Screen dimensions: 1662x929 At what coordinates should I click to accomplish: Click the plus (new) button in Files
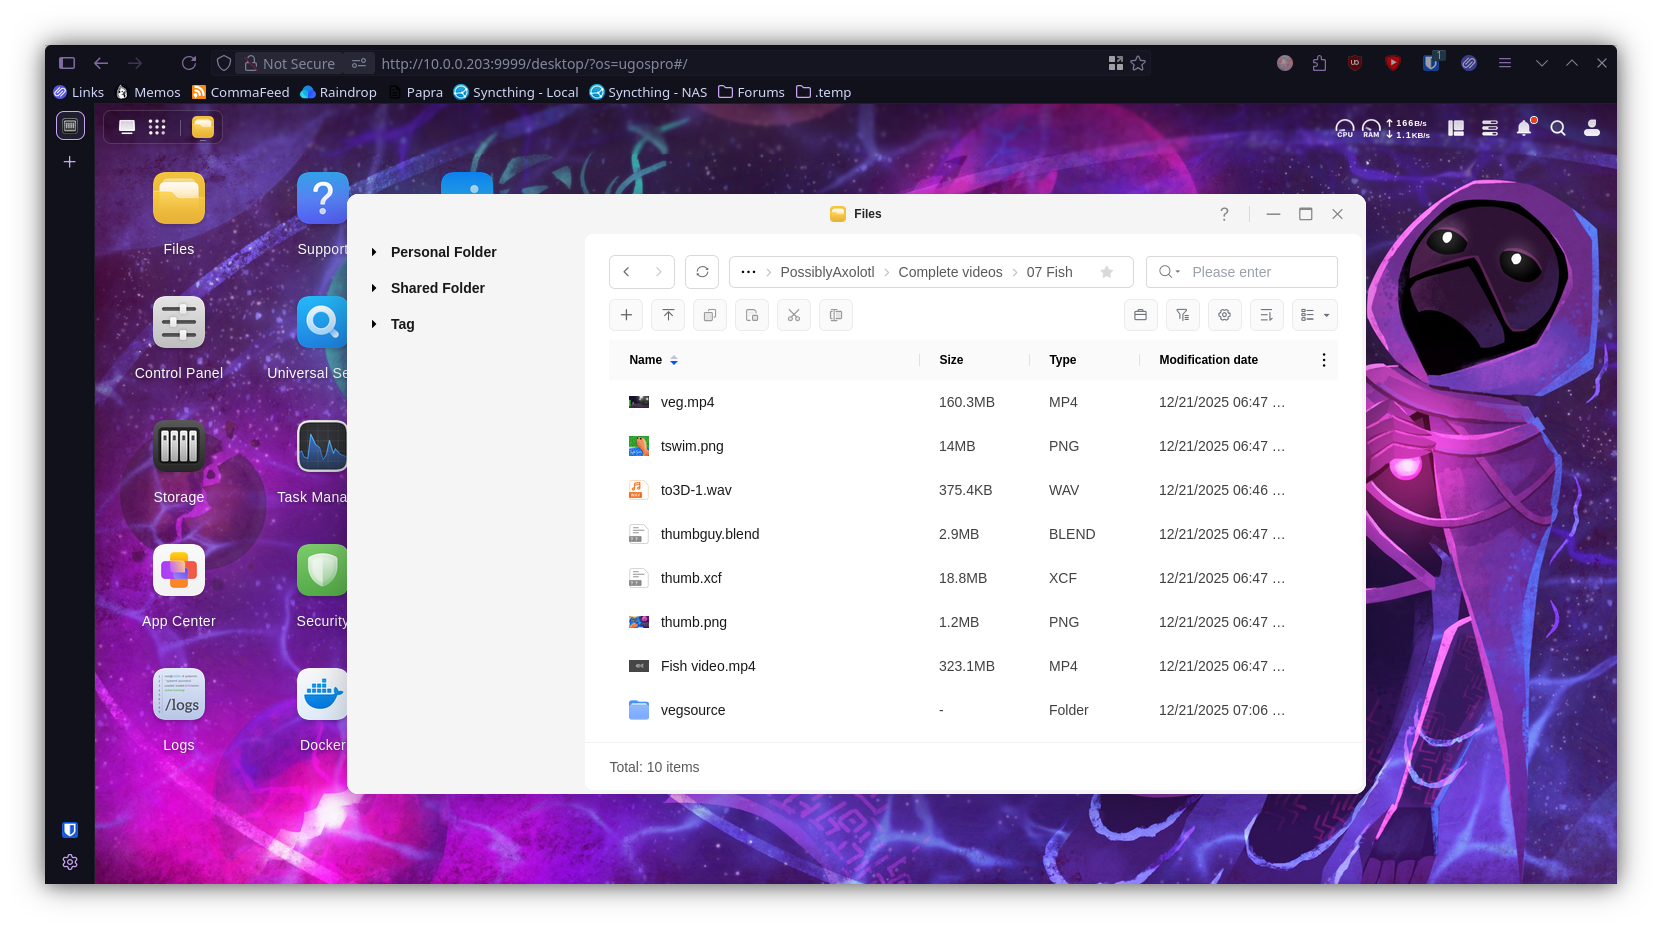point(626,315)
